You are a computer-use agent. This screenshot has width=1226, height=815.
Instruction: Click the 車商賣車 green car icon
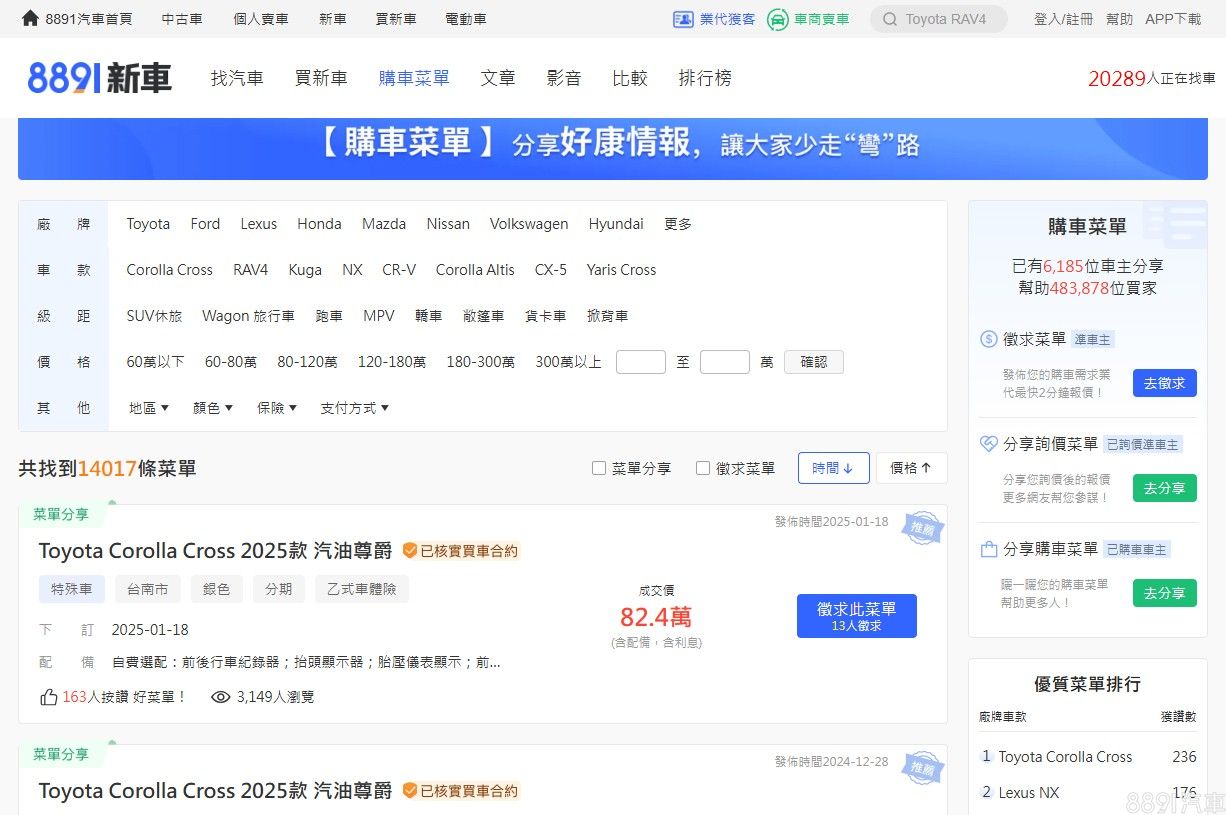pyautogui.click(x=778, y=19)
